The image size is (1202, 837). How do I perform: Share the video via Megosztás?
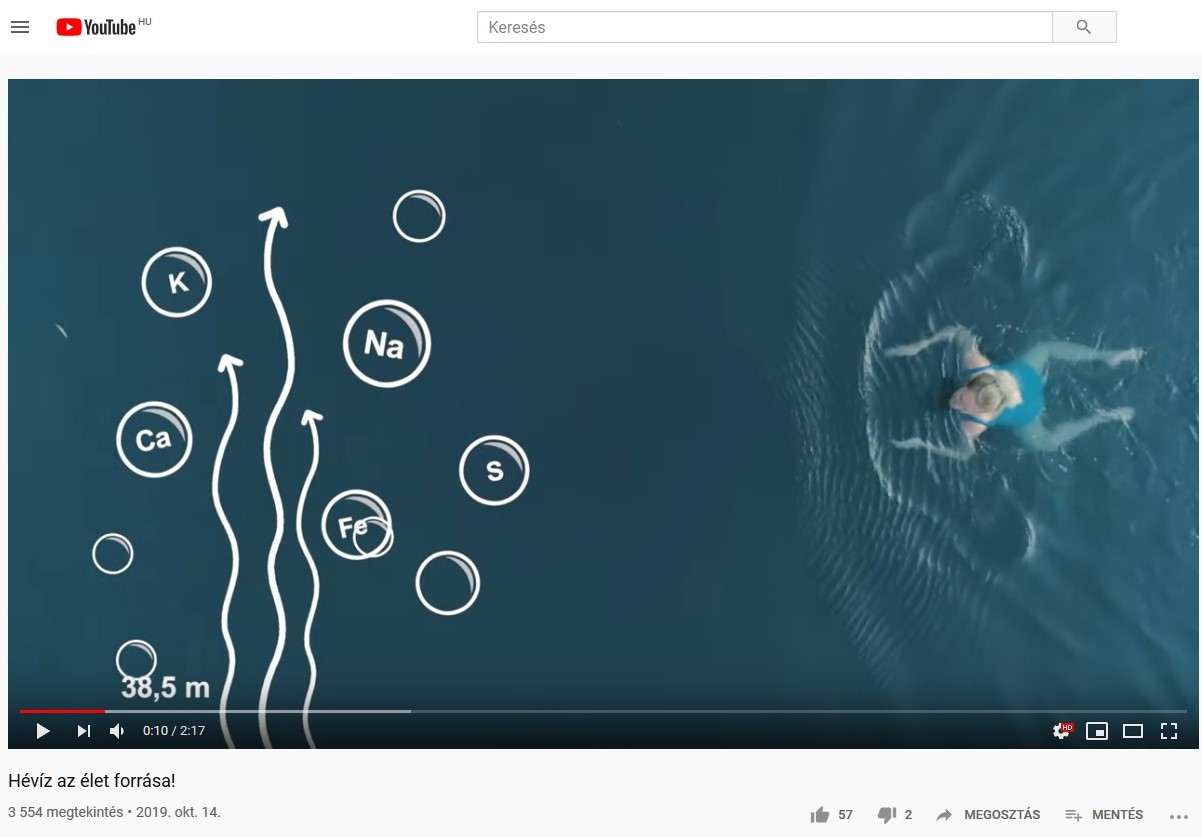click(988, 815)
